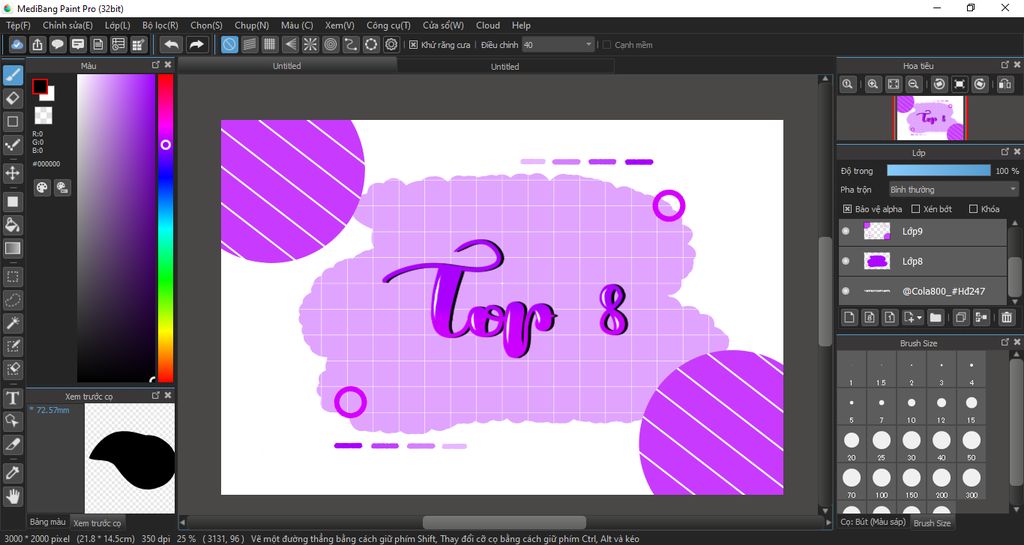The width and height of the screenshot is (1024, 545).
Task: Zoom out on the navigator
Action: [914, 84]
